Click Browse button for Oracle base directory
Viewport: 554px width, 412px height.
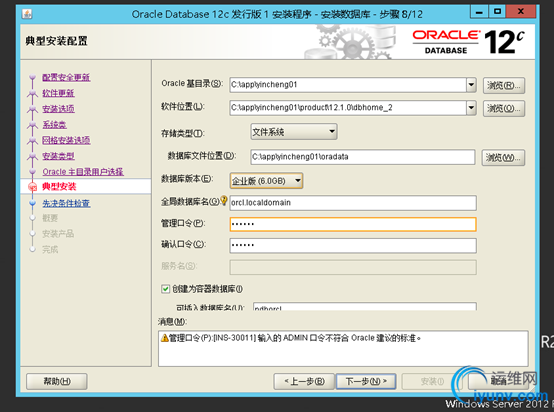click(x=504, y=86)
